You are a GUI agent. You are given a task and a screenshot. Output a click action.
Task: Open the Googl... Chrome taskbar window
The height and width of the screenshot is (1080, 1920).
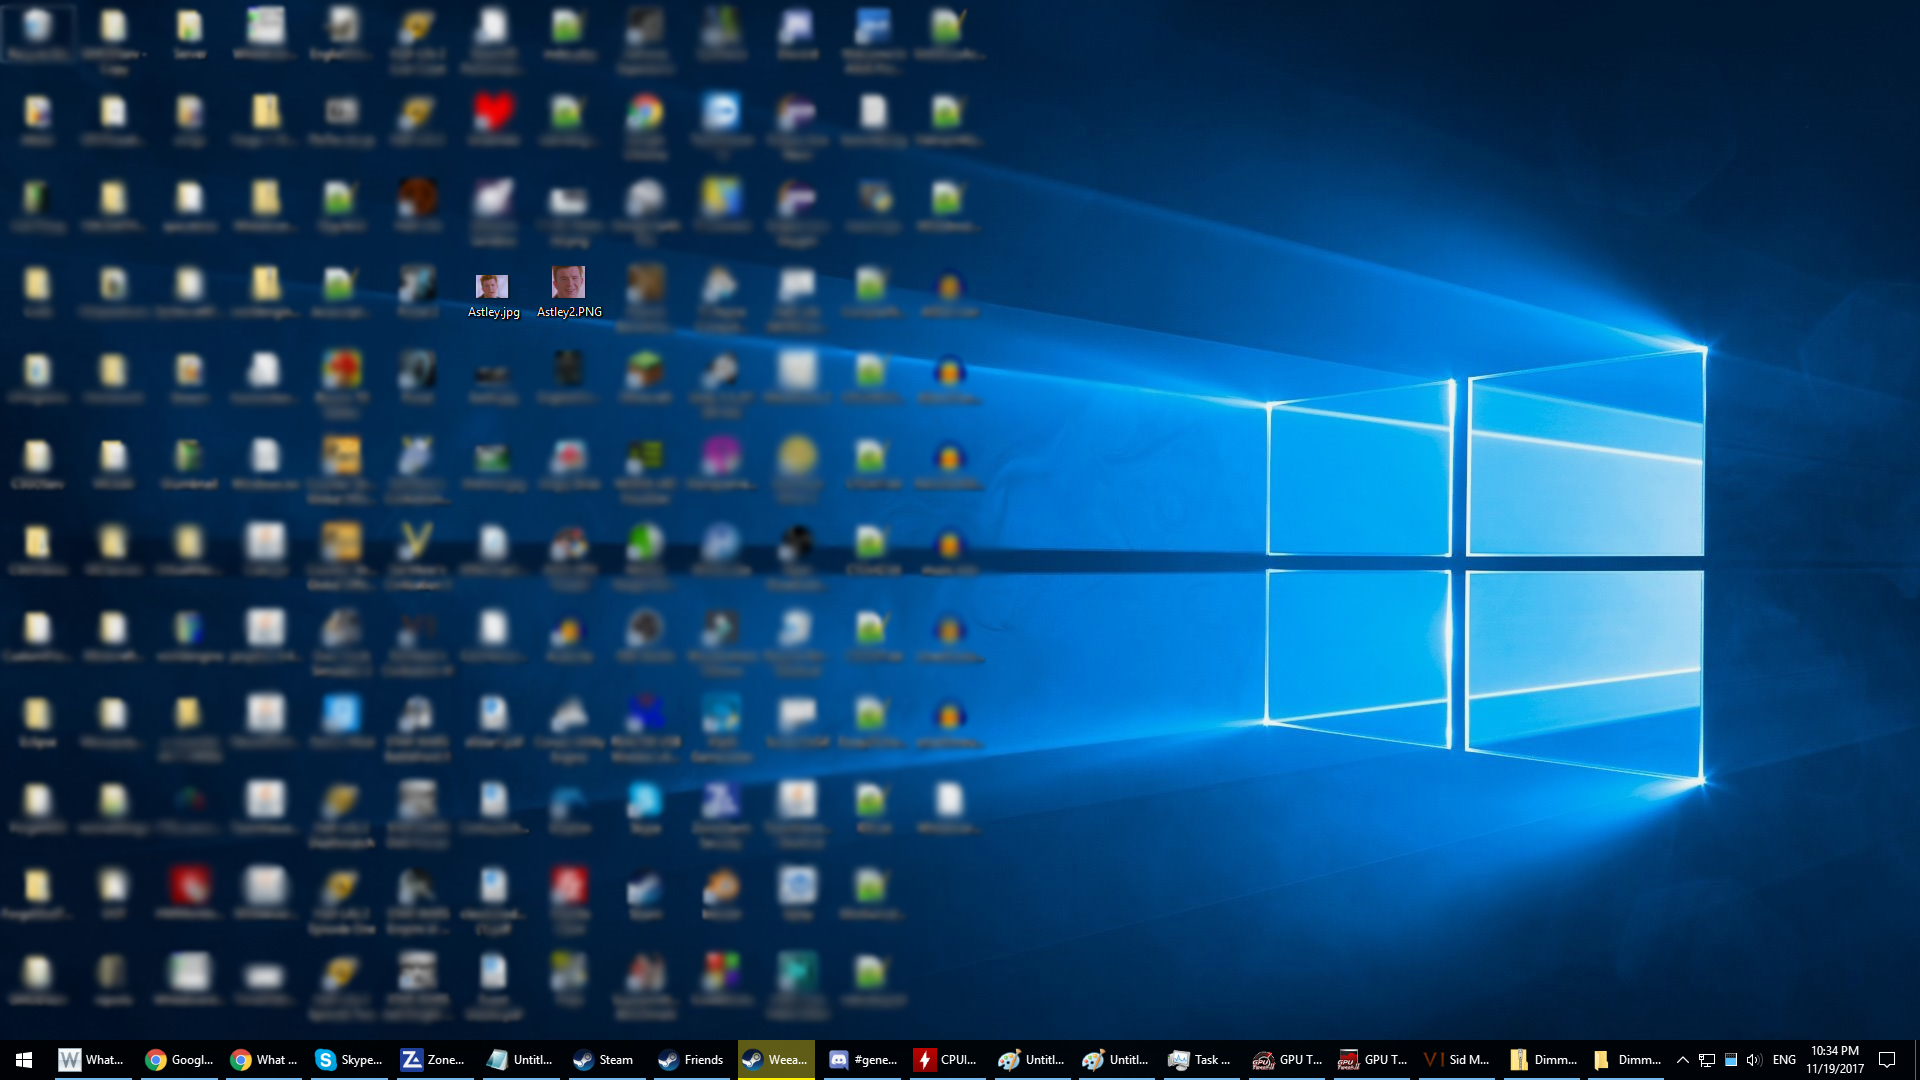(179, 1060)
